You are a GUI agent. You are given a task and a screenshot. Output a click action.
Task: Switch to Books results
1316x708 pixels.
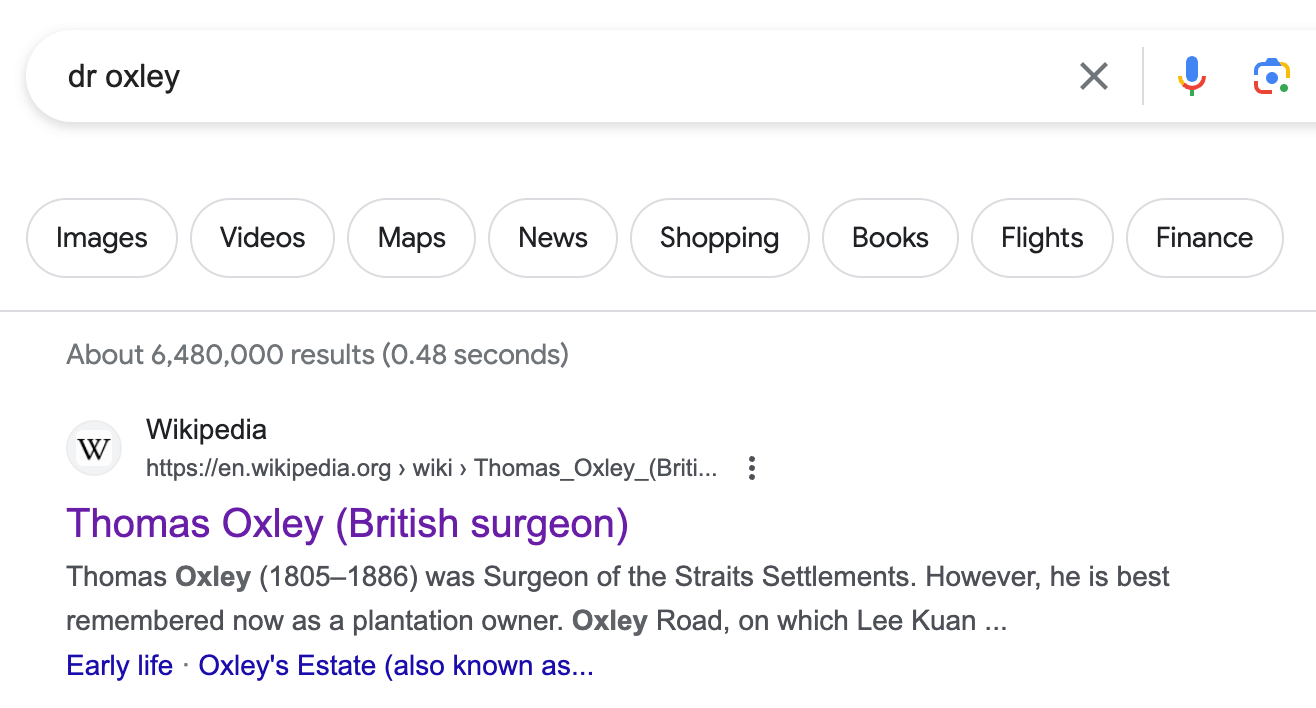pos(889,238)
